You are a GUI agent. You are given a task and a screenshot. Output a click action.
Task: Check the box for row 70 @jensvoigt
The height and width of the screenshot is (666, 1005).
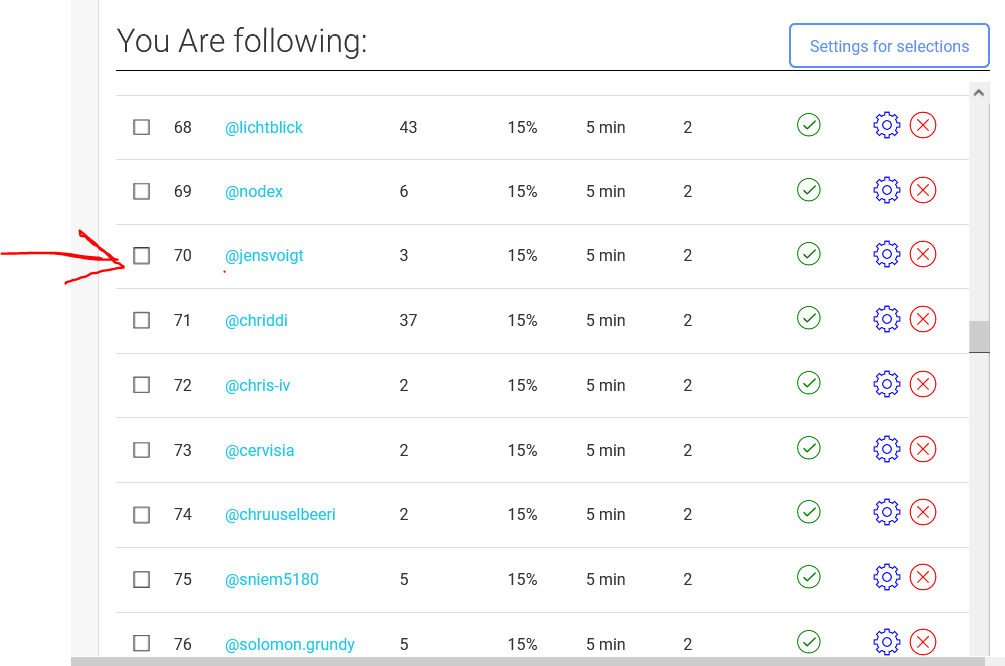click(142, 256)
